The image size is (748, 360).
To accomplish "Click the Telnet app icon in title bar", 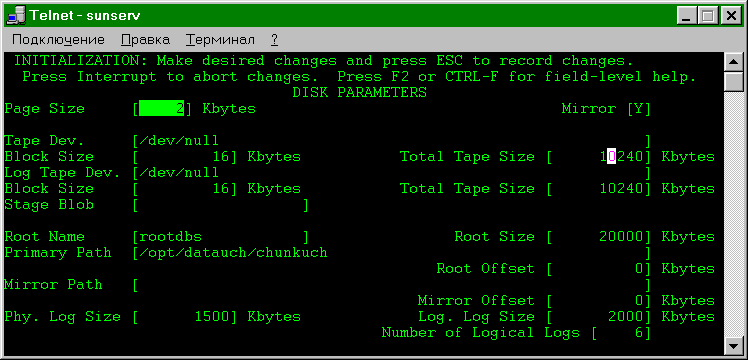I will [17, 16].
